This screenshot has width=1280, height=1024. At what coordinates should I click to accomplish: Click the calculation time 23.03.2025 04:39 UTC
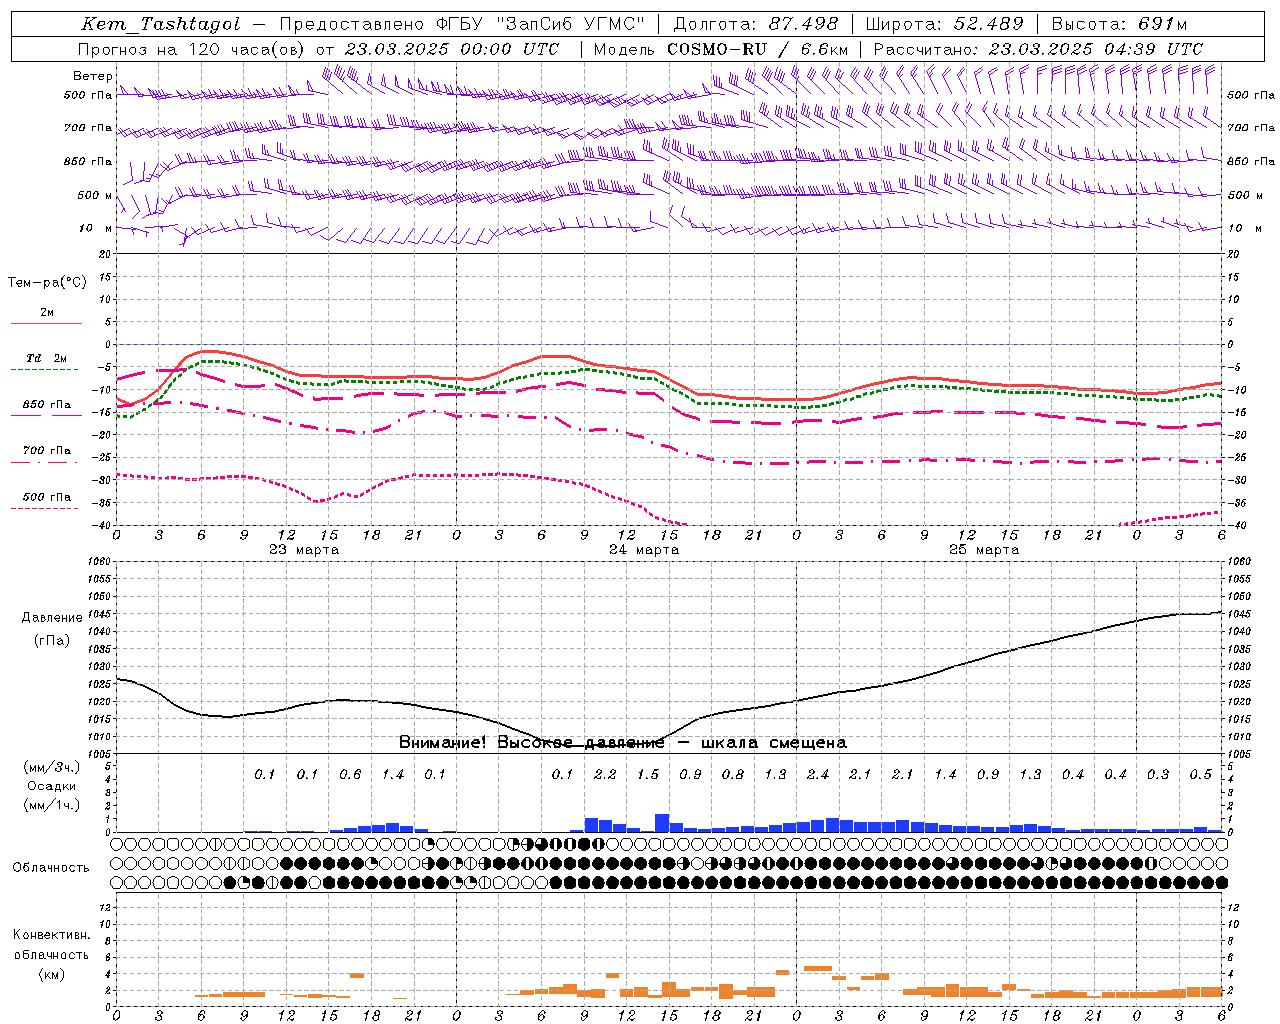click(1095, 49)
